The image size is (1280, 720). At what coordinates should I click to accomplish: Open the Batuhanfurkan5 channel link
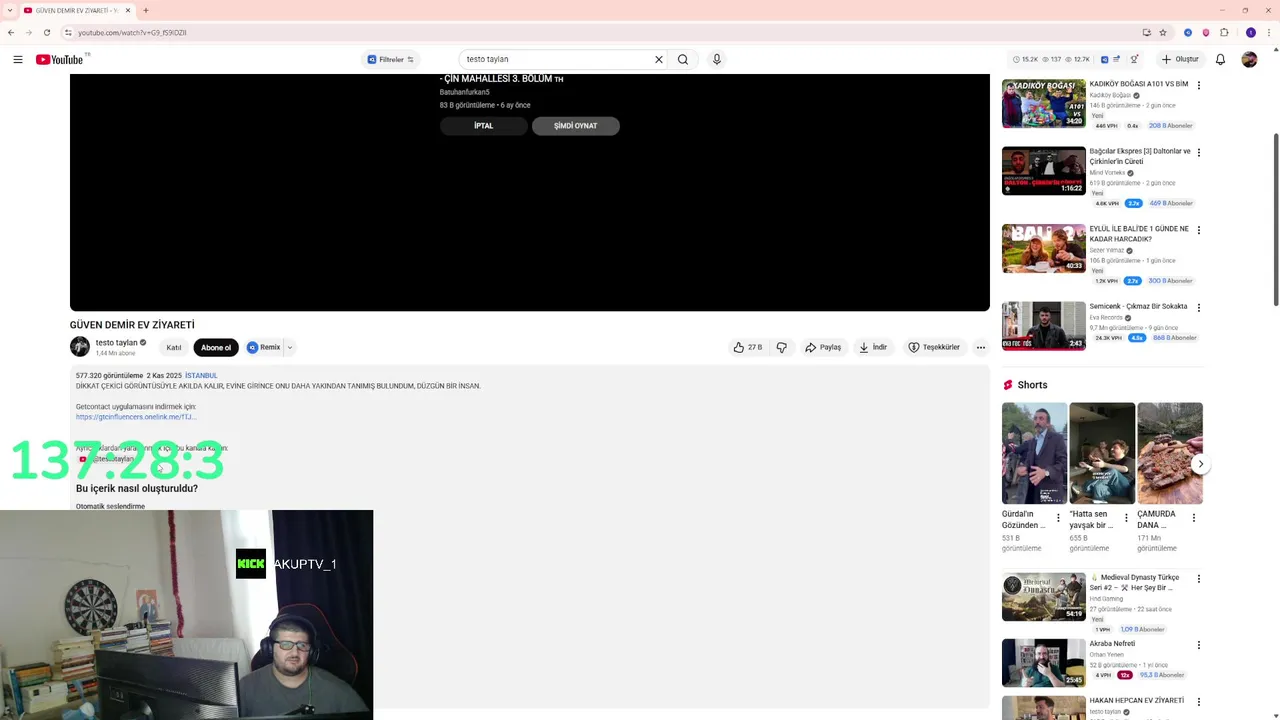point(464,92)
